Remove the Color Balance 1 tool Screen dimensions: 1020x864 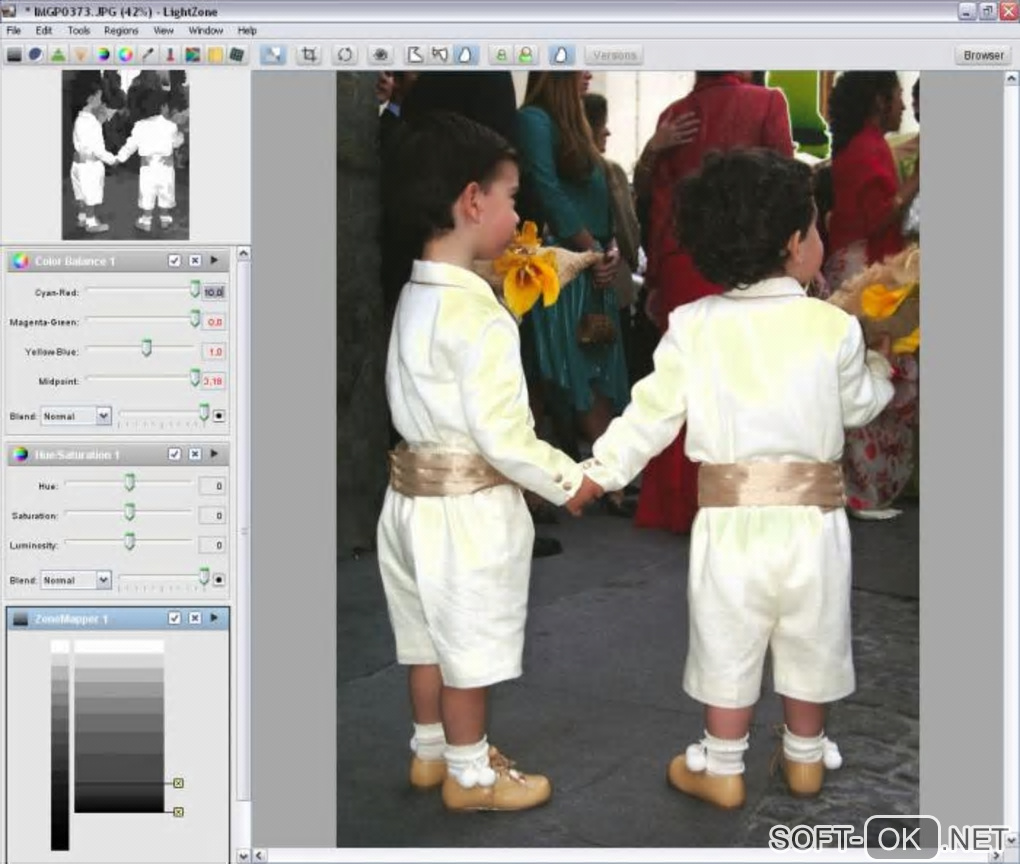click(195, 261)
